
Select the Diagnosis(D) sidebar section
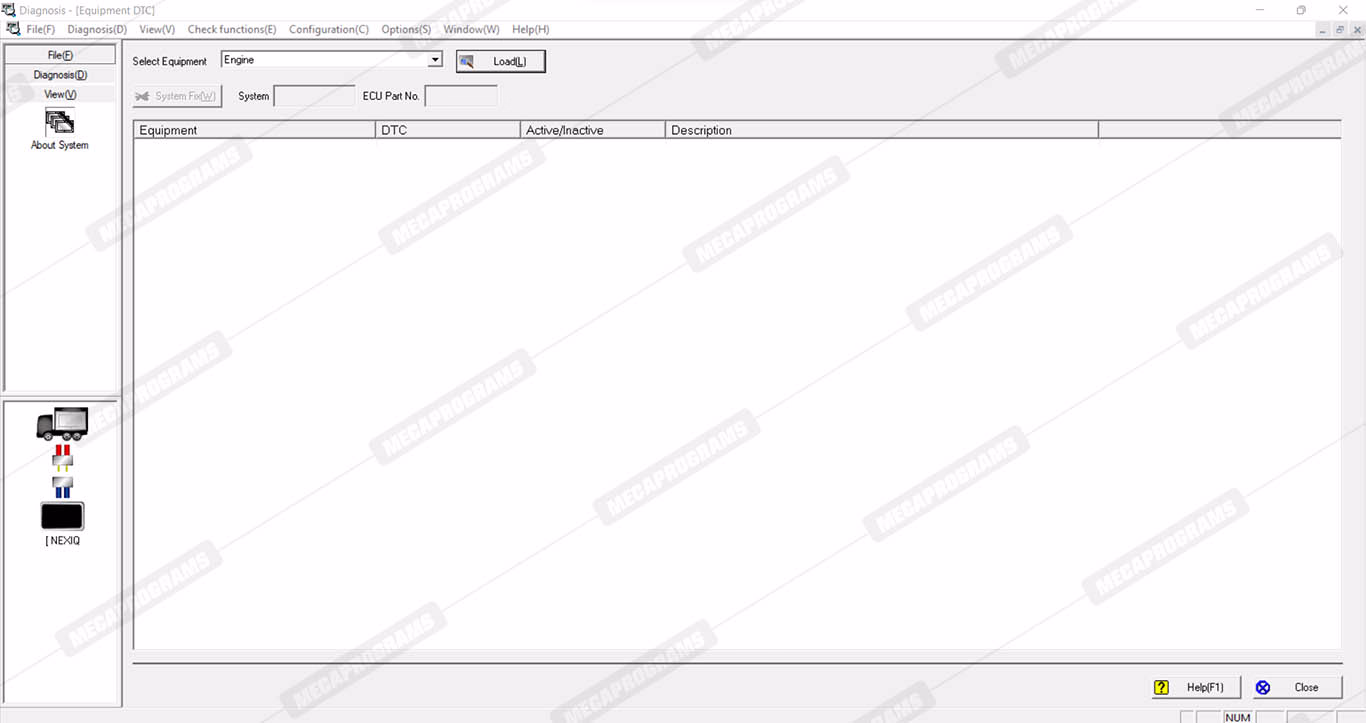(60, 75)
